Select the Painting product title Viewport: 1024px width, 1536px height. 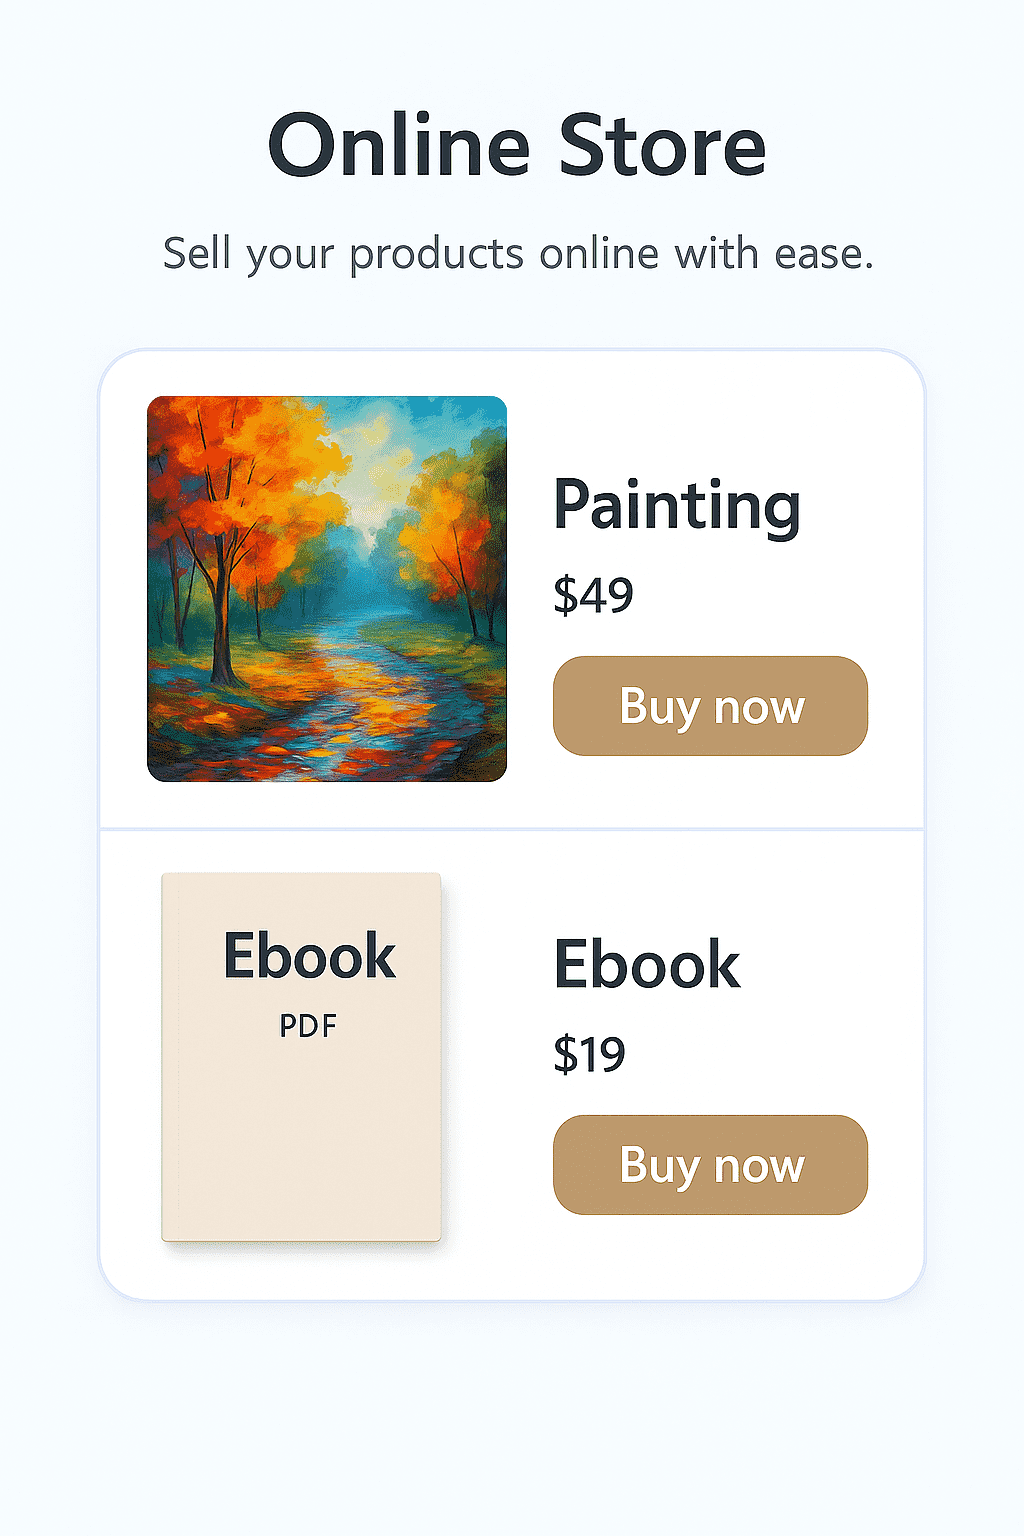(x=677, y=505)
